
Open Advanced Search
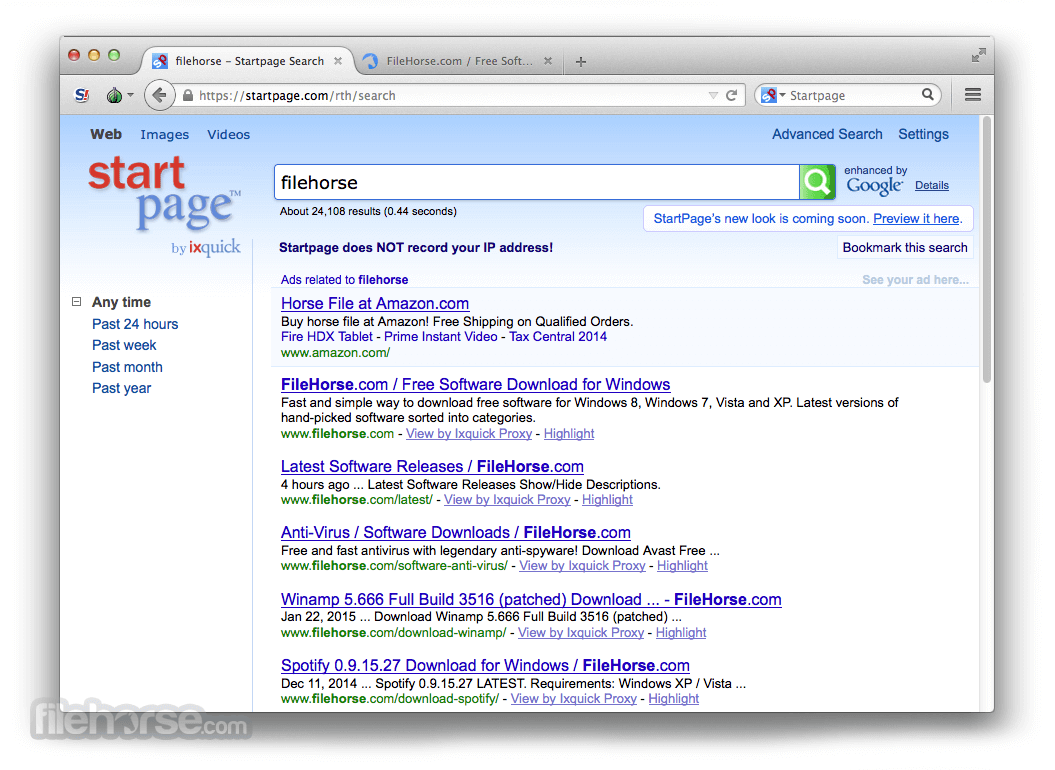827,134
